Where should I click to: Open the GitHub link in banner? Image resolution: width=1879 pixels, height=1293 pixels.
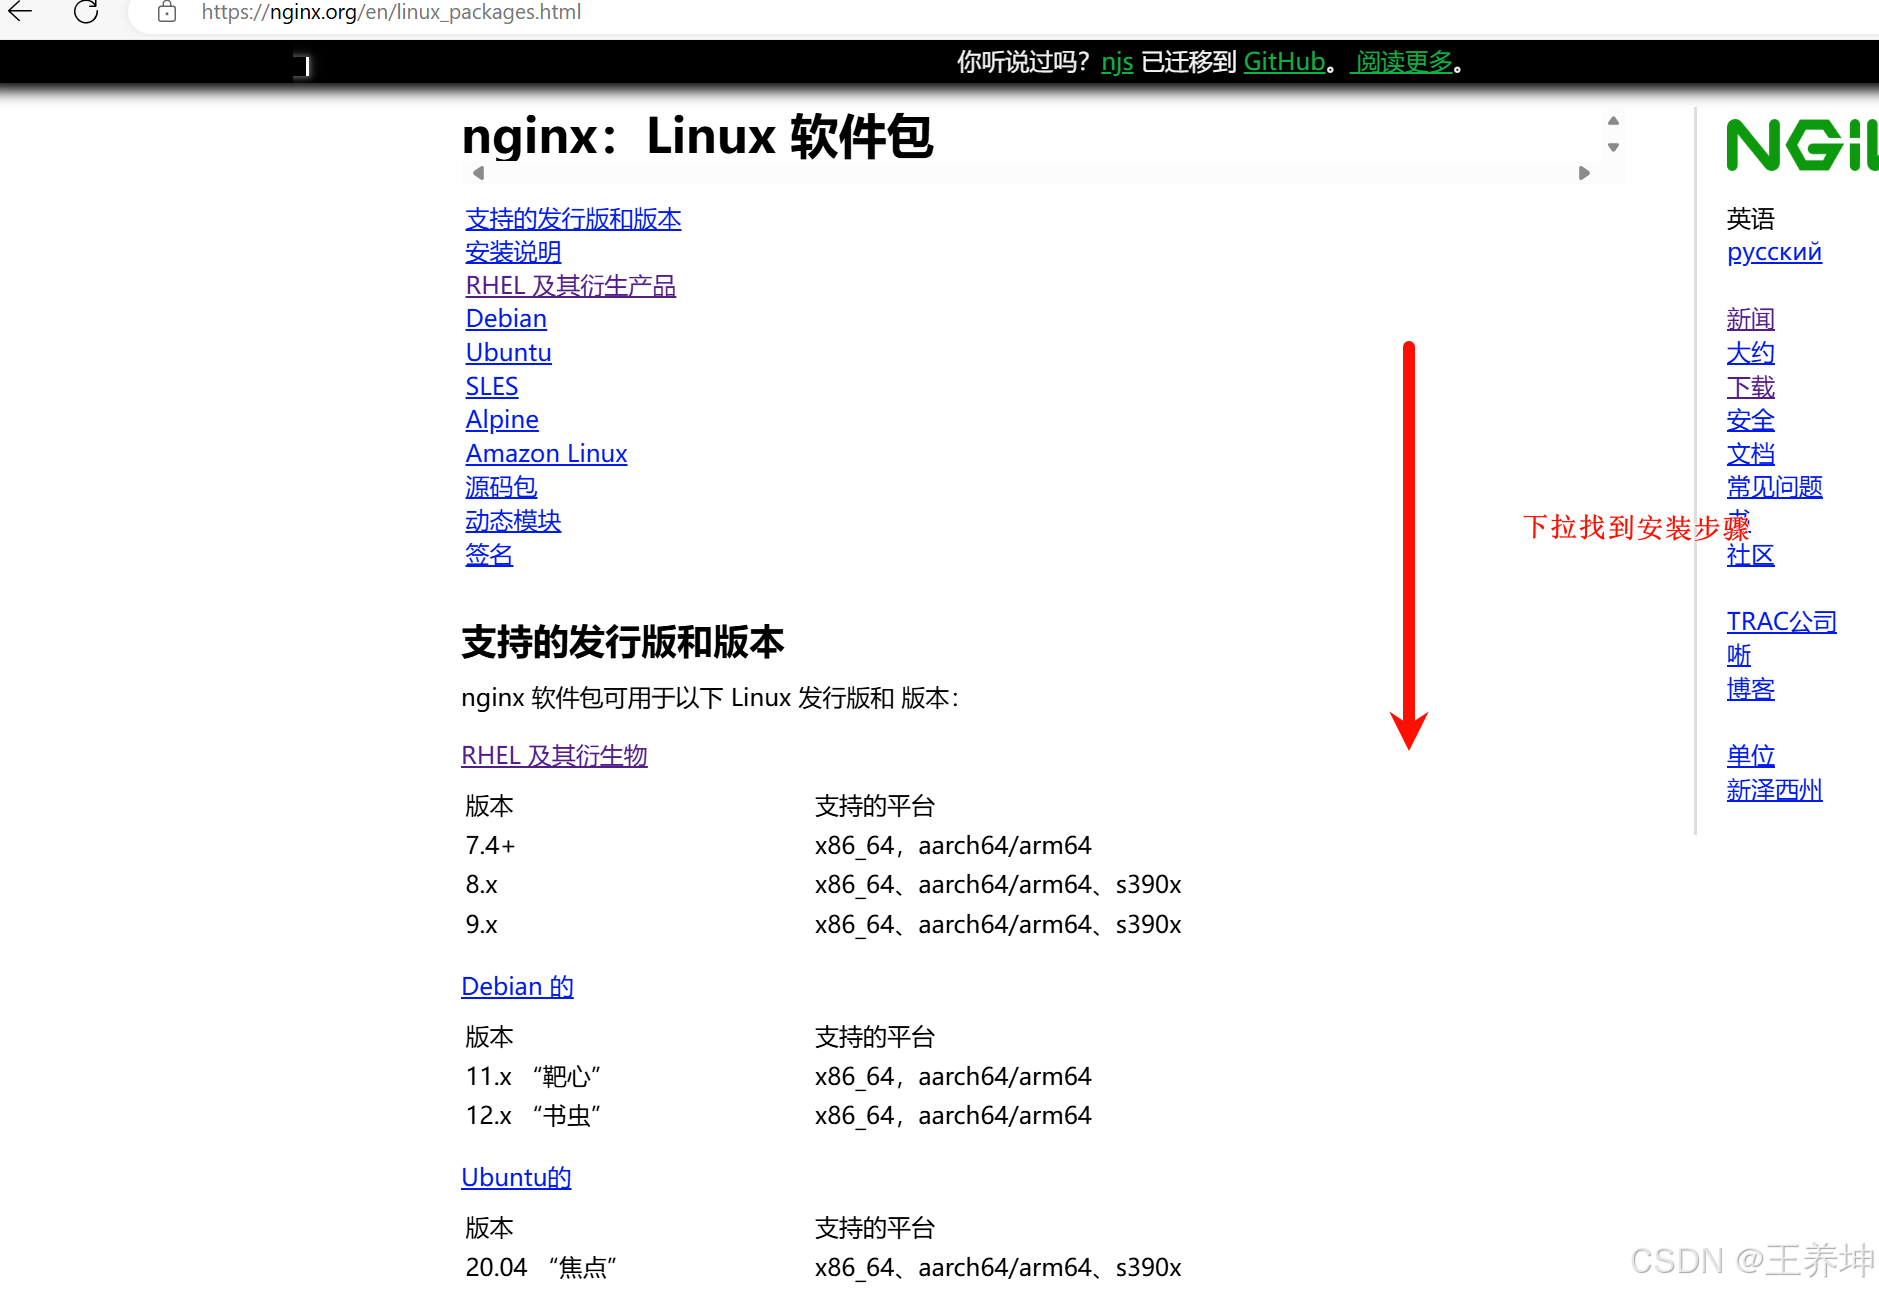point(1284,62)
